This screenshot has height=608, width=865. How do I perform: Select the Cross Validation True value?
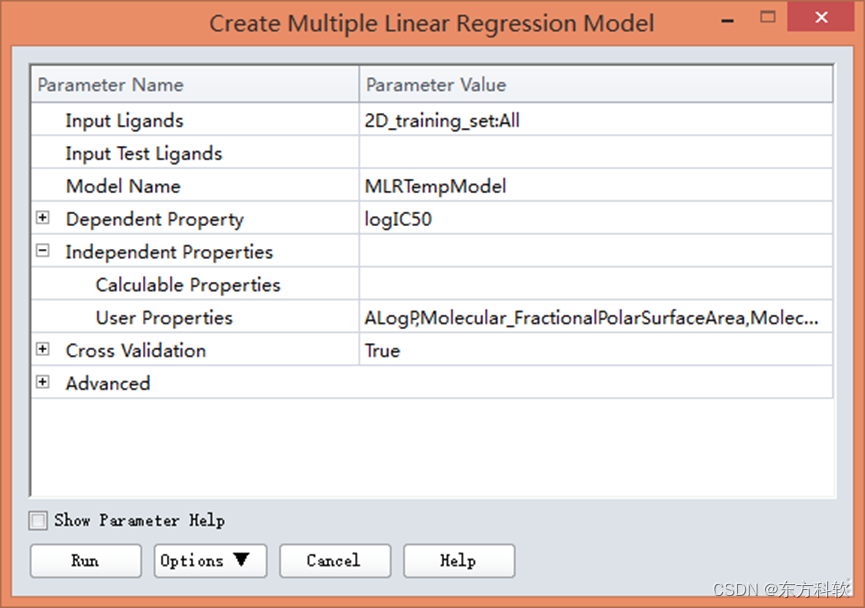click(596, 350)
